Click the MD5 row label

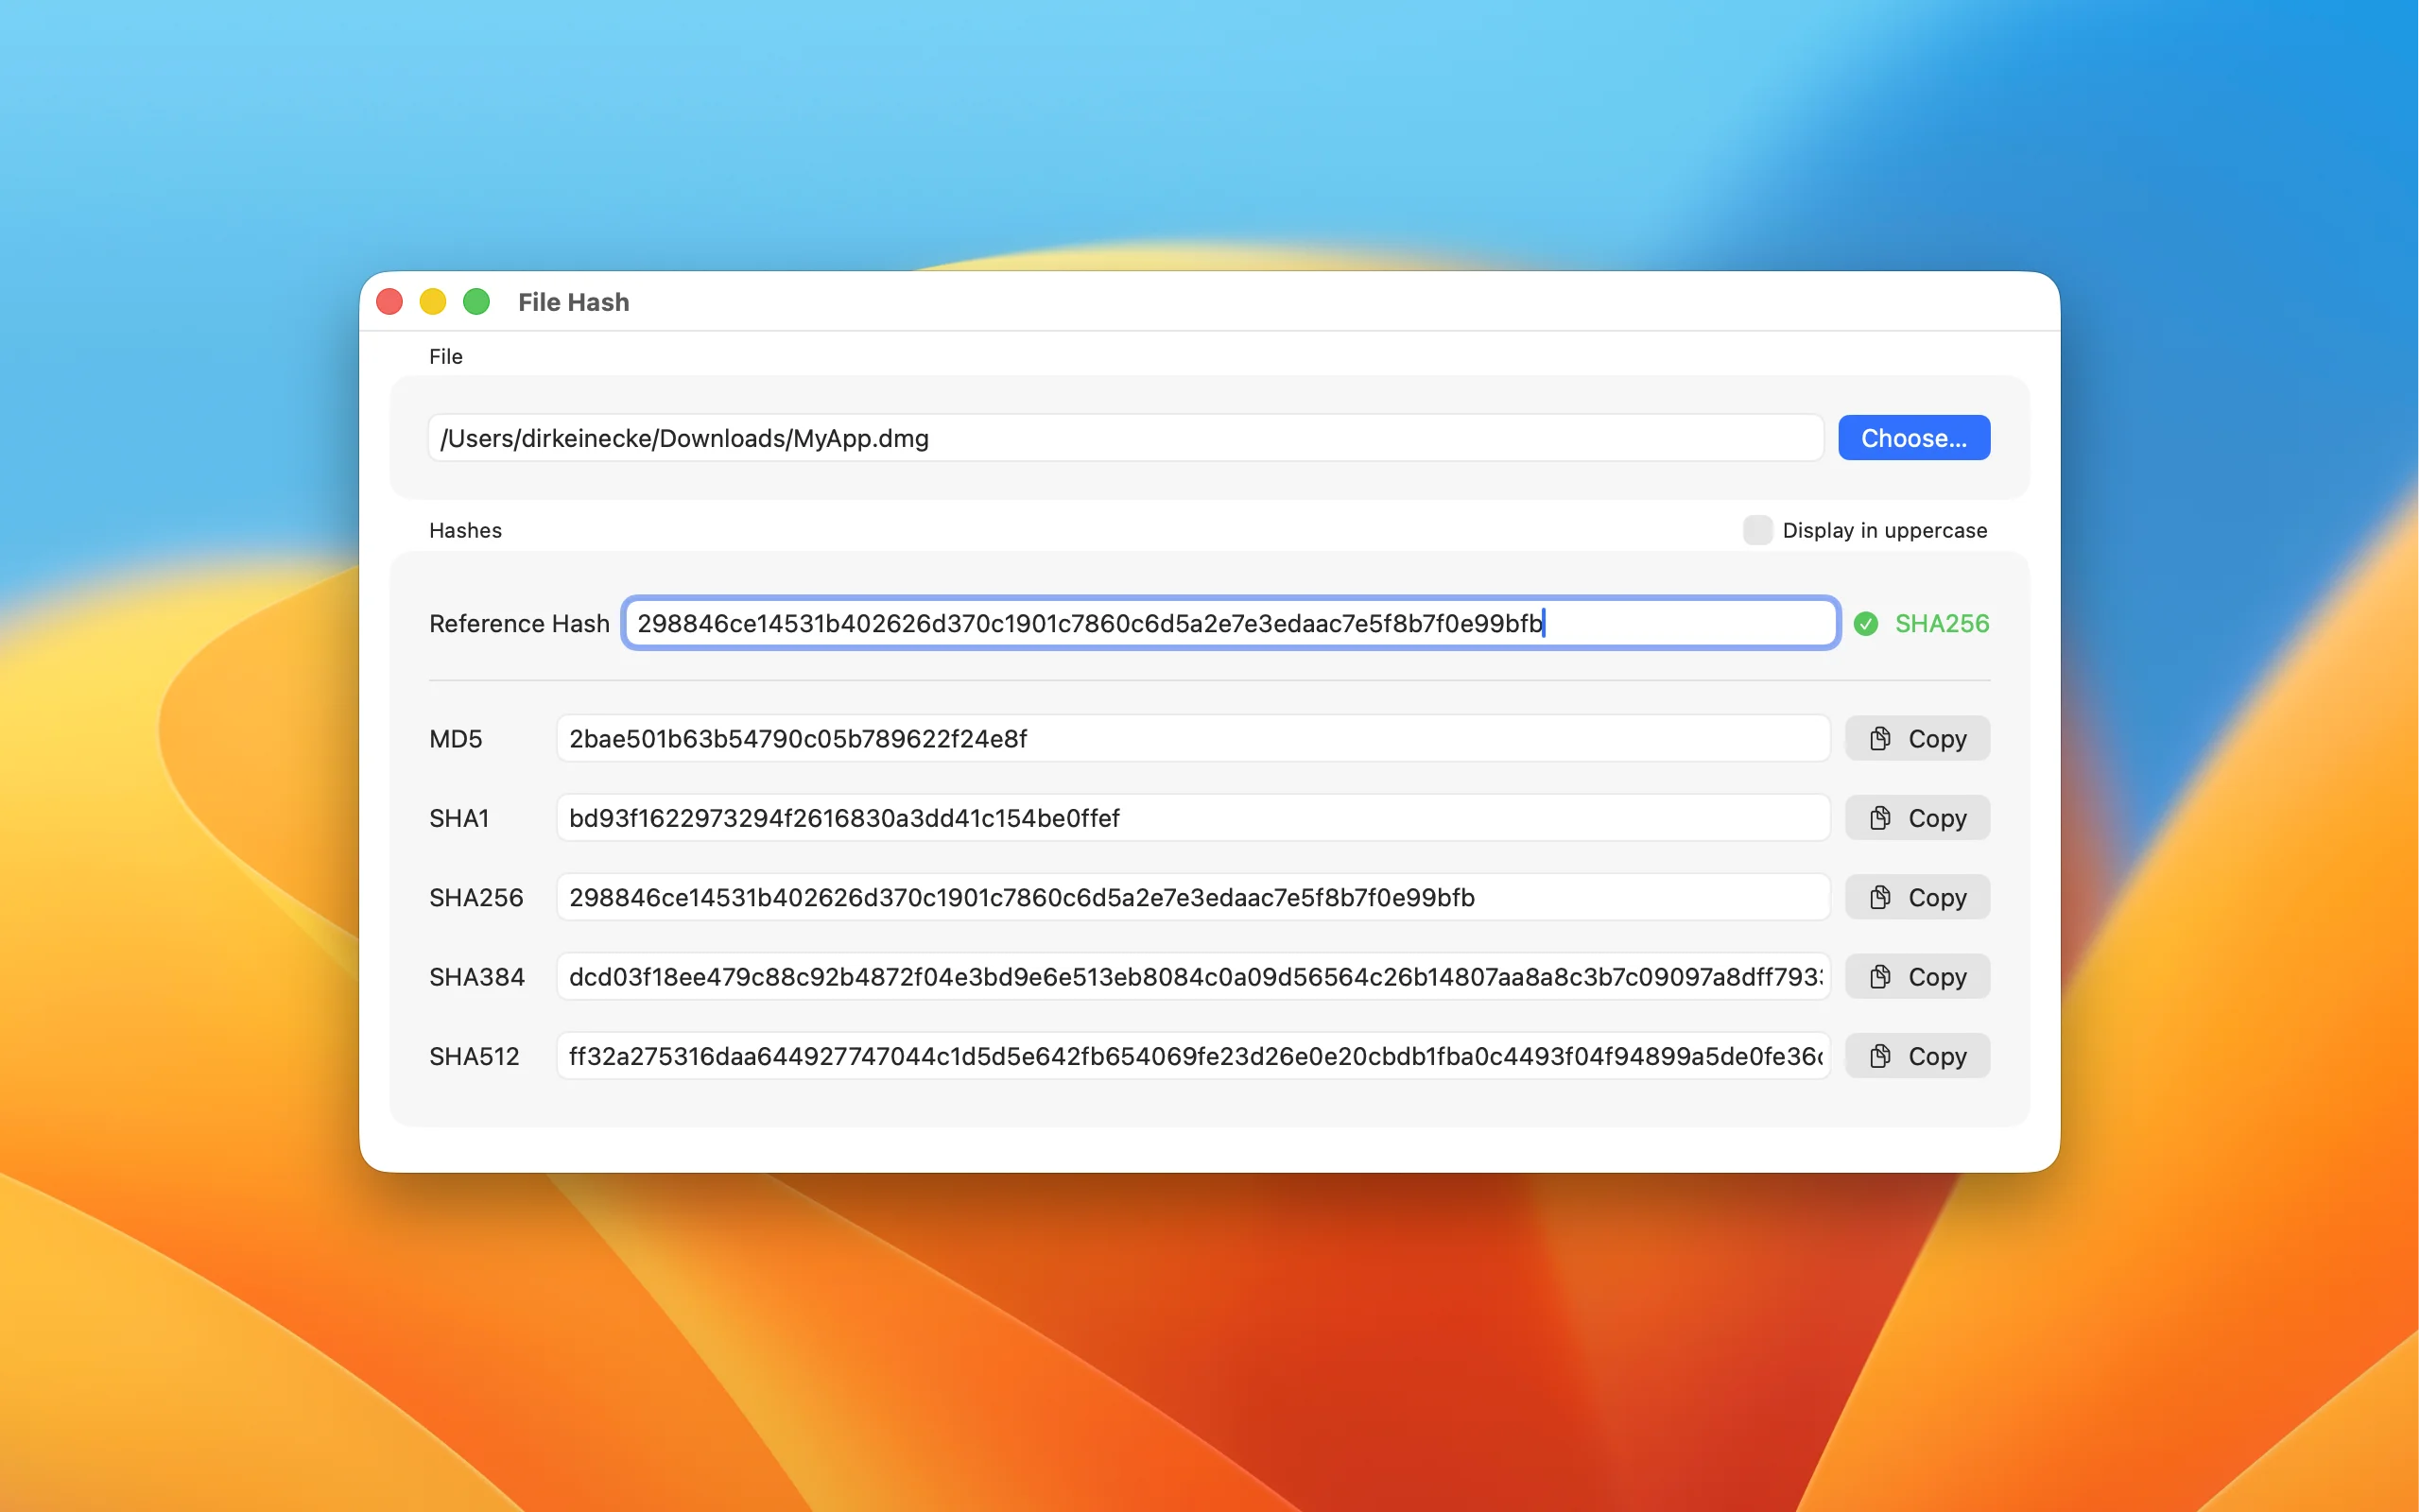456,739
